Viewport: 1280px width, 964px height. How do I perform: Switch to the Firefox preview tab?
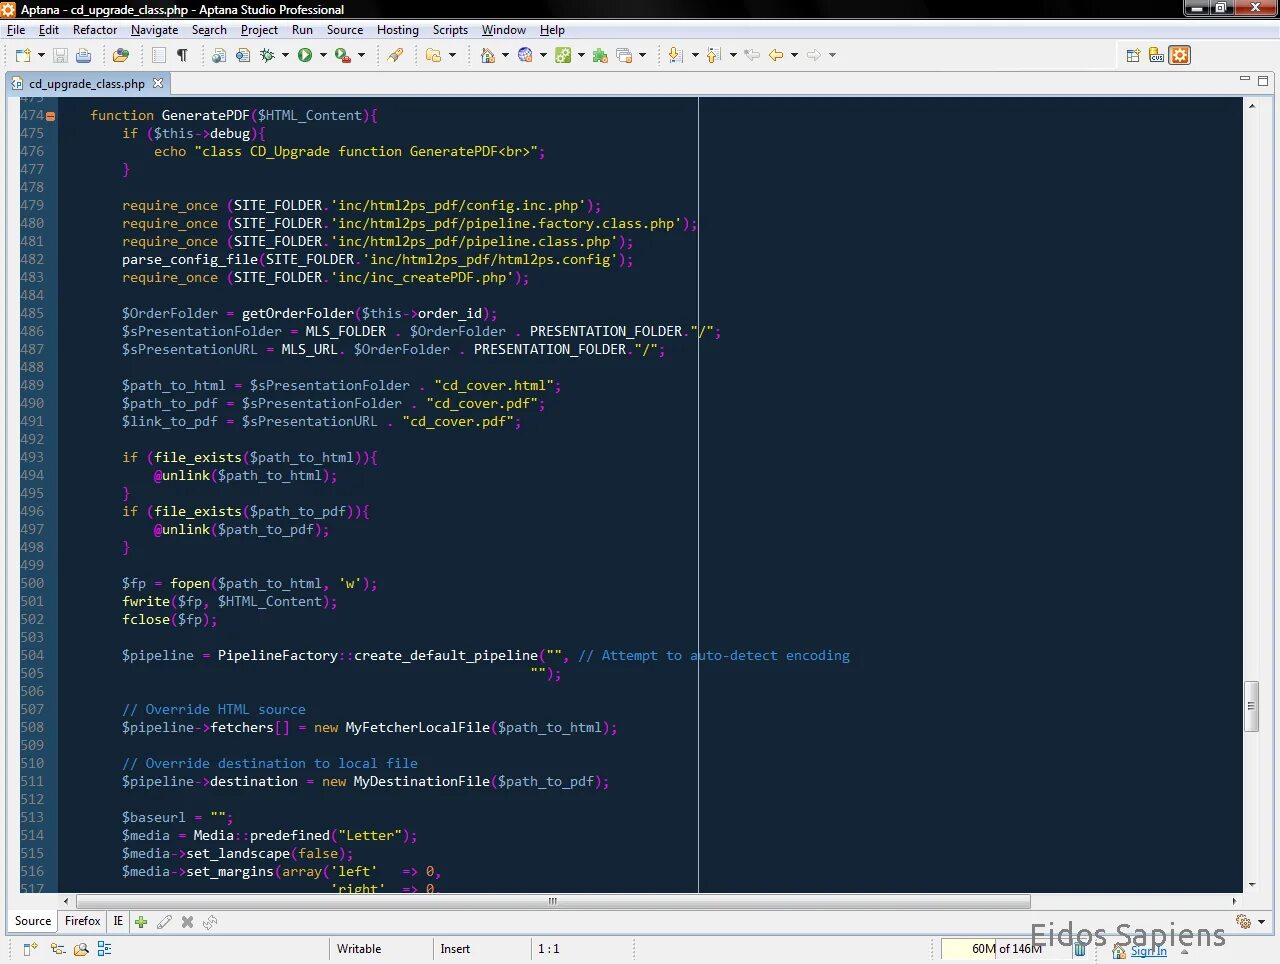point(82,921)
